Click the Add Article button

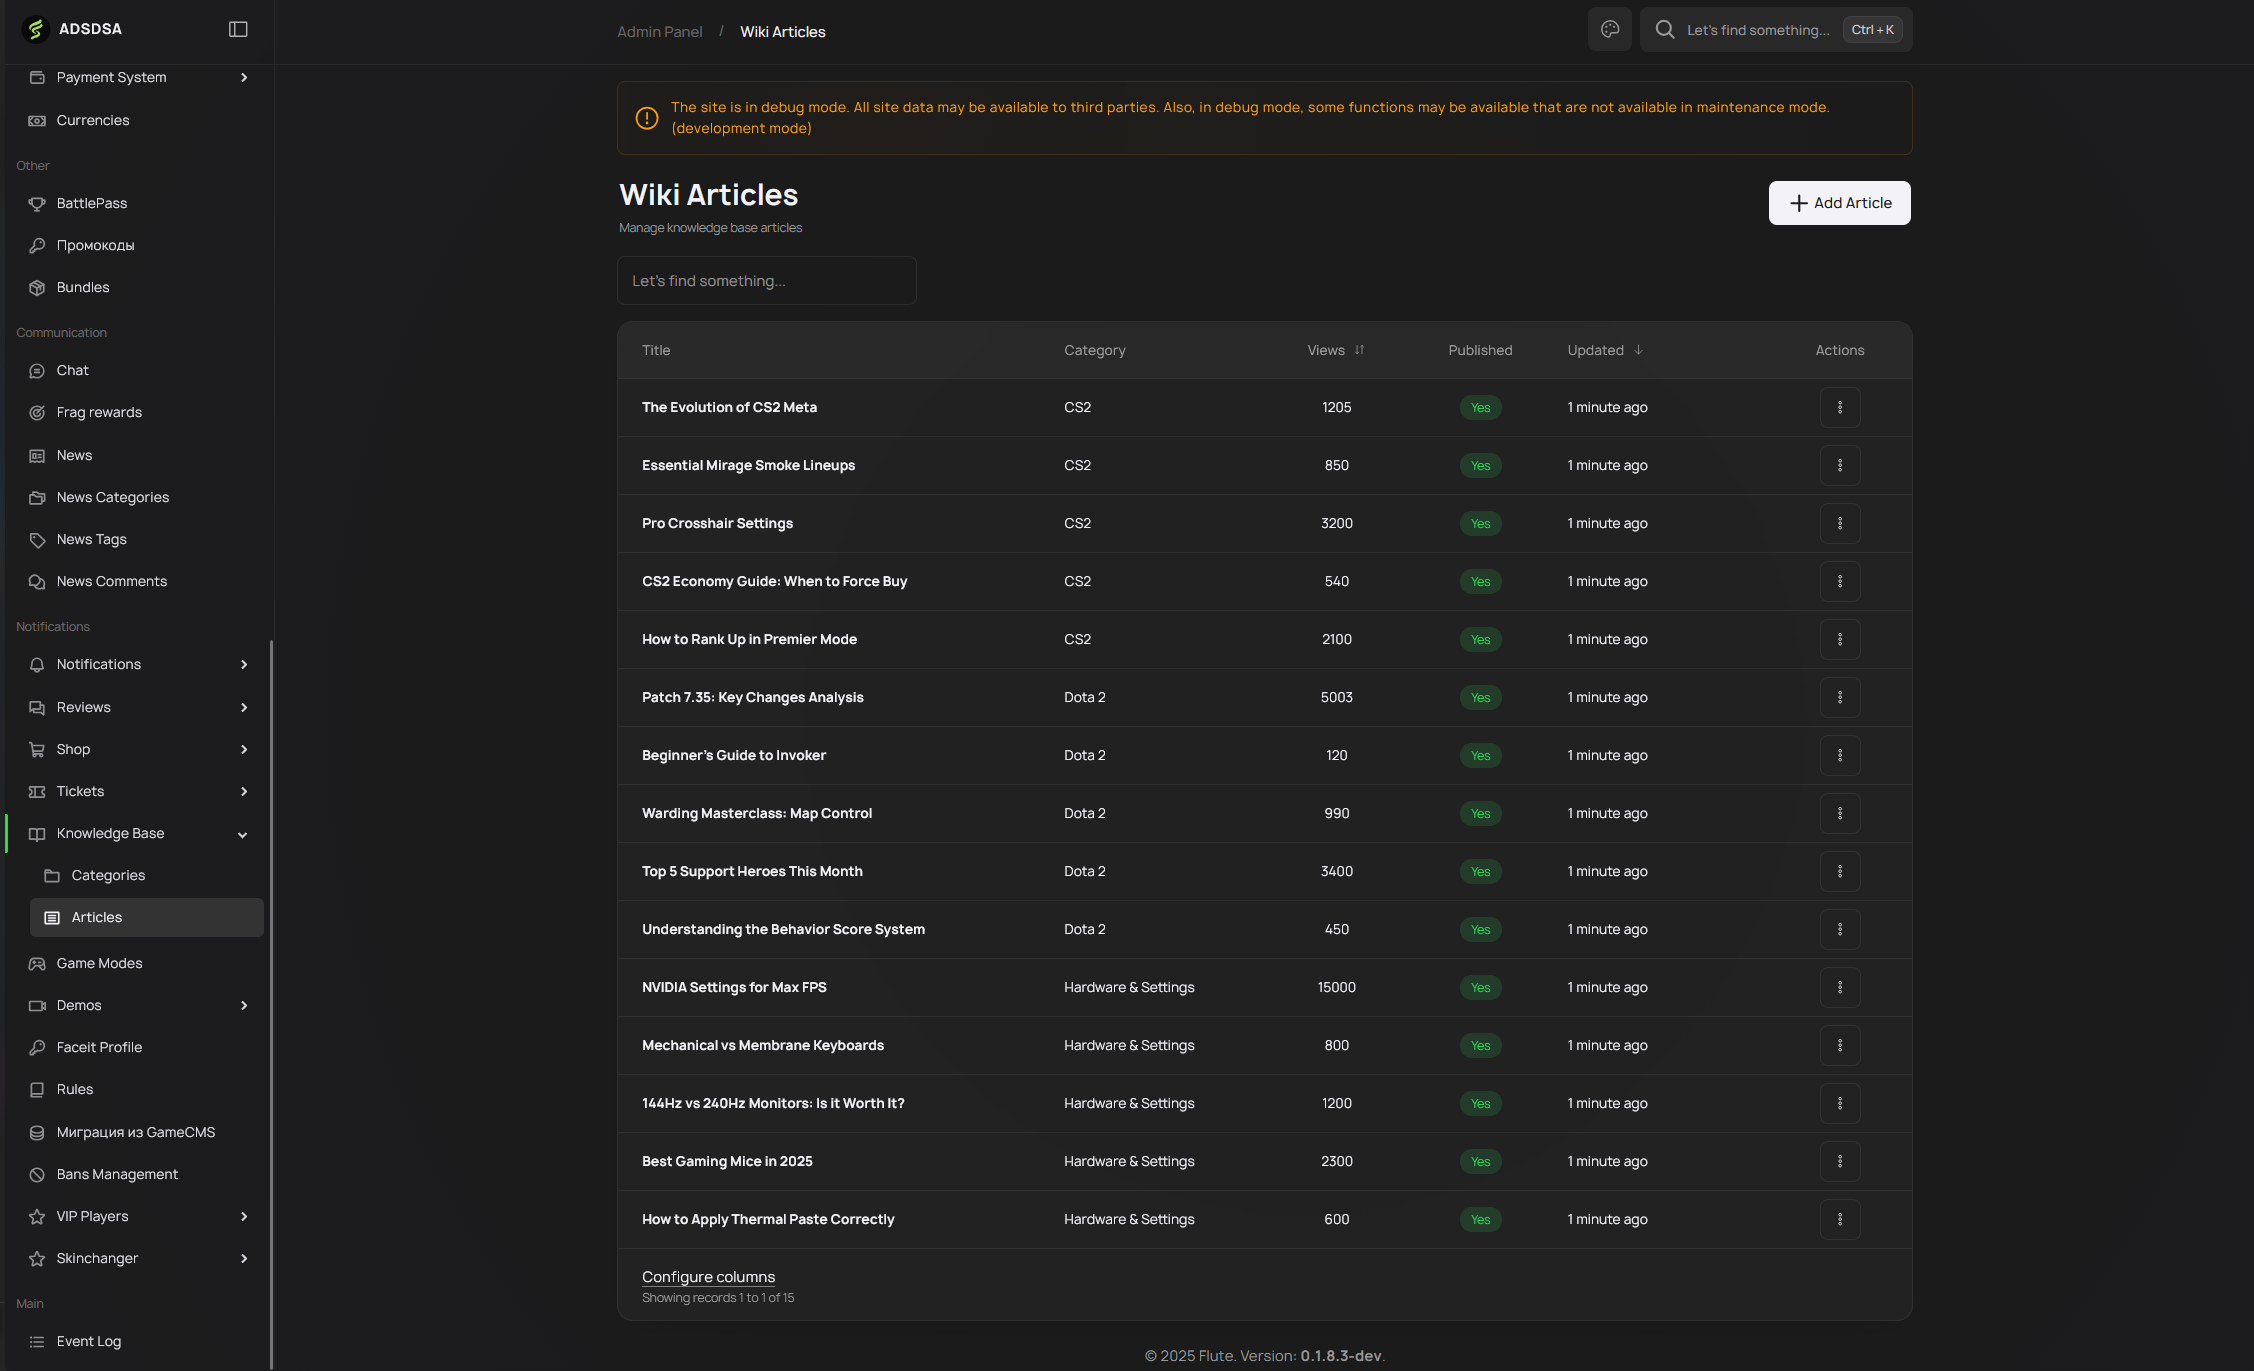pyautogui.click(x=1839, y=203)
